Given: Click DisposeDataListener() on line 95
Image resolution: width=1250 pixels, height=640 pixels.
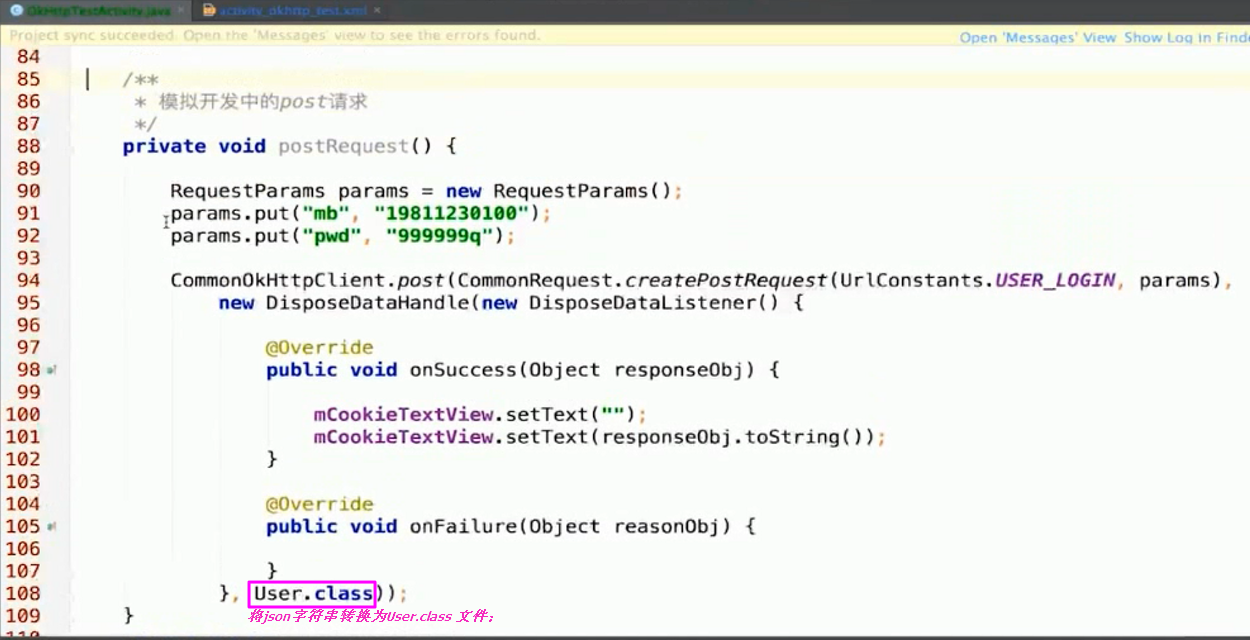Looking at the screenshot, I should coord(653,303).
